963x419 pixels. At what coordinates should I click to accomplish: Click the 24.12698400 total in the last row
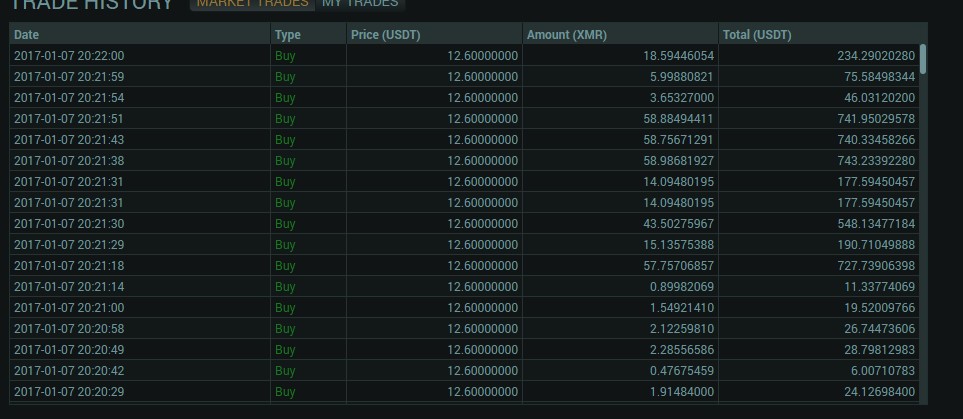point(879,392)
